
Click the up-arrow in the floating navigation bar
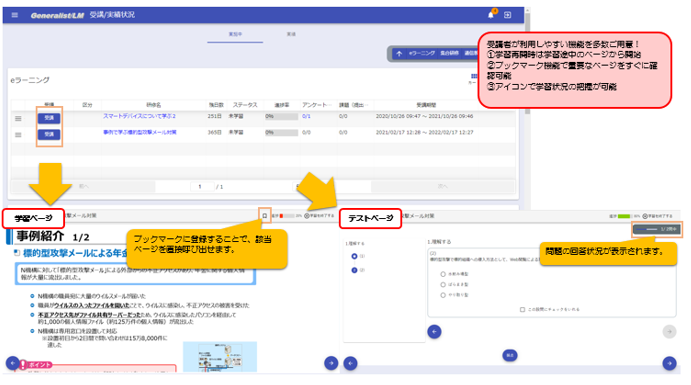(x=399, y=54)
